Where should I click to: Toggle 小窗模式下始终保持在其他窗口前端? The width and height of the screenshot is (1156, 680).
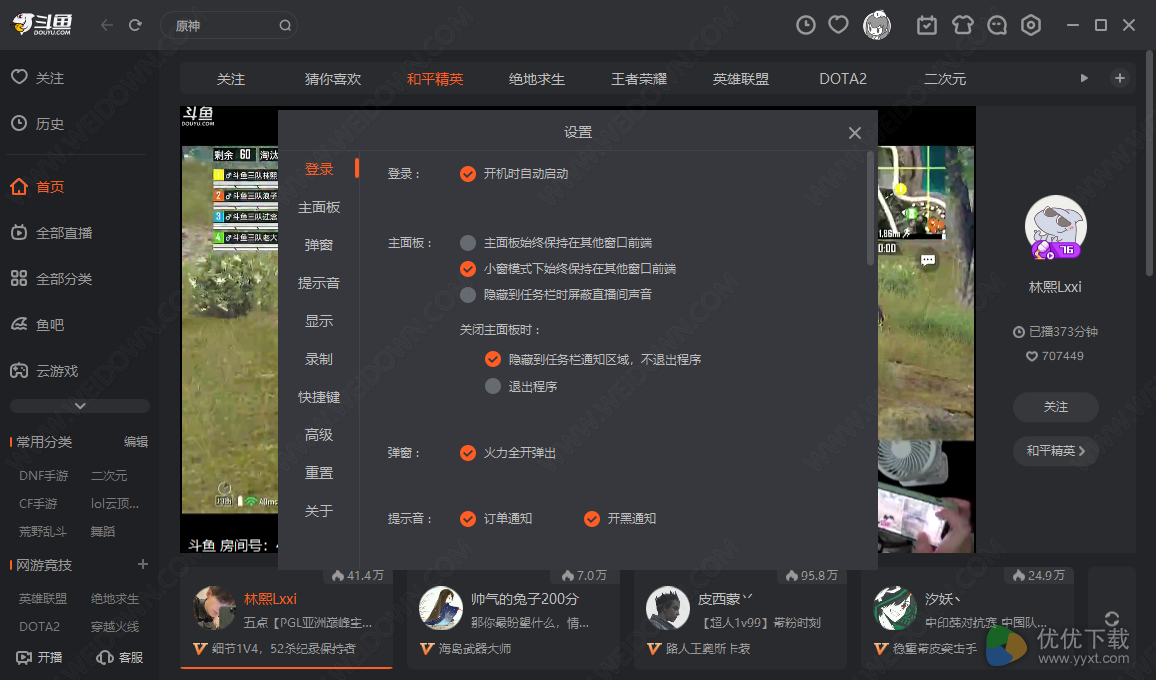coord(467,268)
